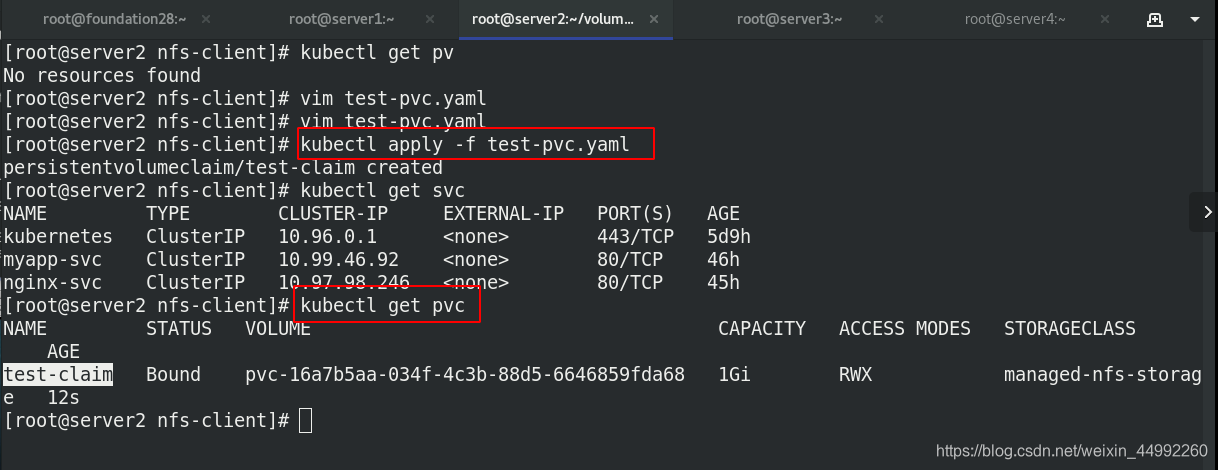Click 'kubectl apply -f test-pvc.yaml' command
Viewport: 1218px width, 470px height.
pos(465,145)
